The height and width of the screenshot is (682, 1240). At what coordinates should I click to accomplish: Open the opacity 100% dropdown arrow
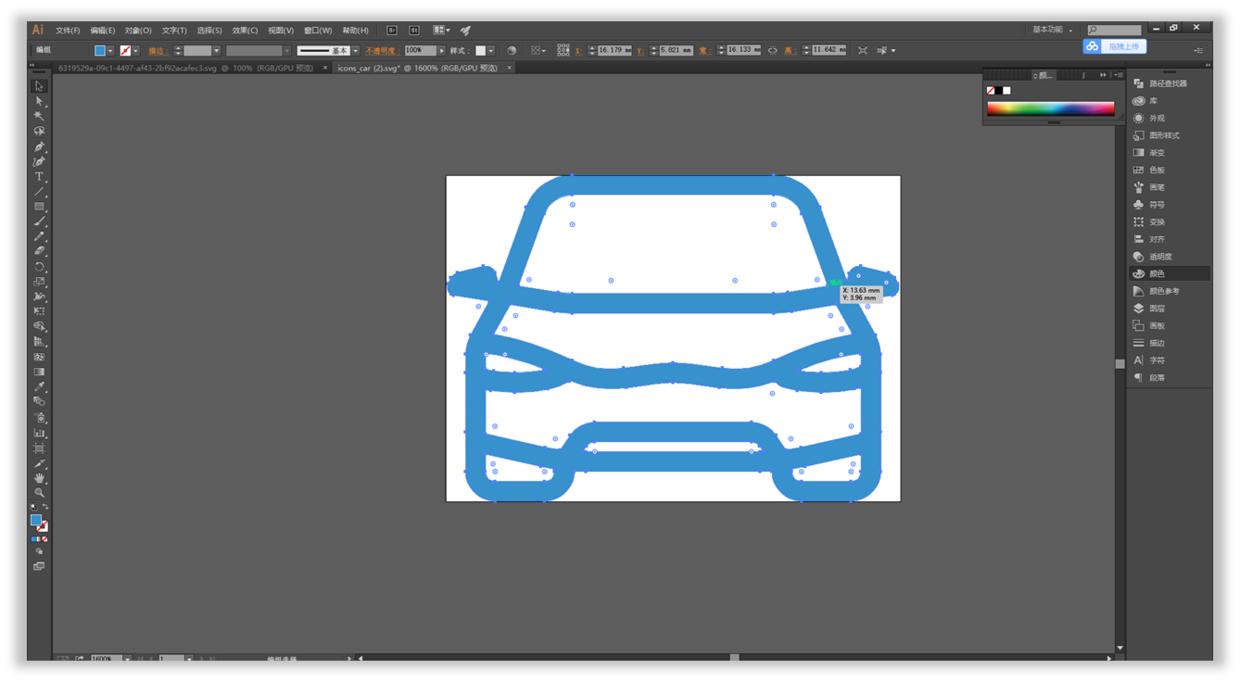click(443, 50)
